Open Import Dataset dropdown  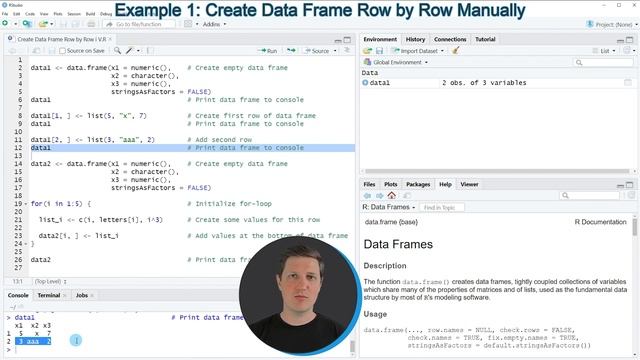[x=418, y=51]
